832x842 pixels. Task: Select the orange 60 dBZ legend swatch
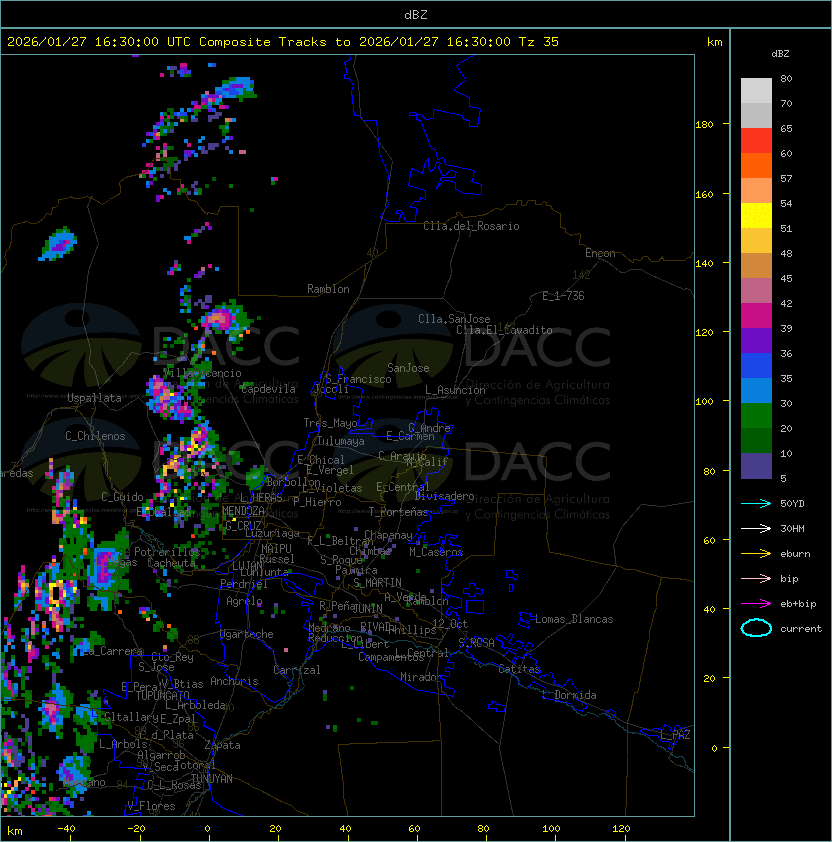click(756, 165)
